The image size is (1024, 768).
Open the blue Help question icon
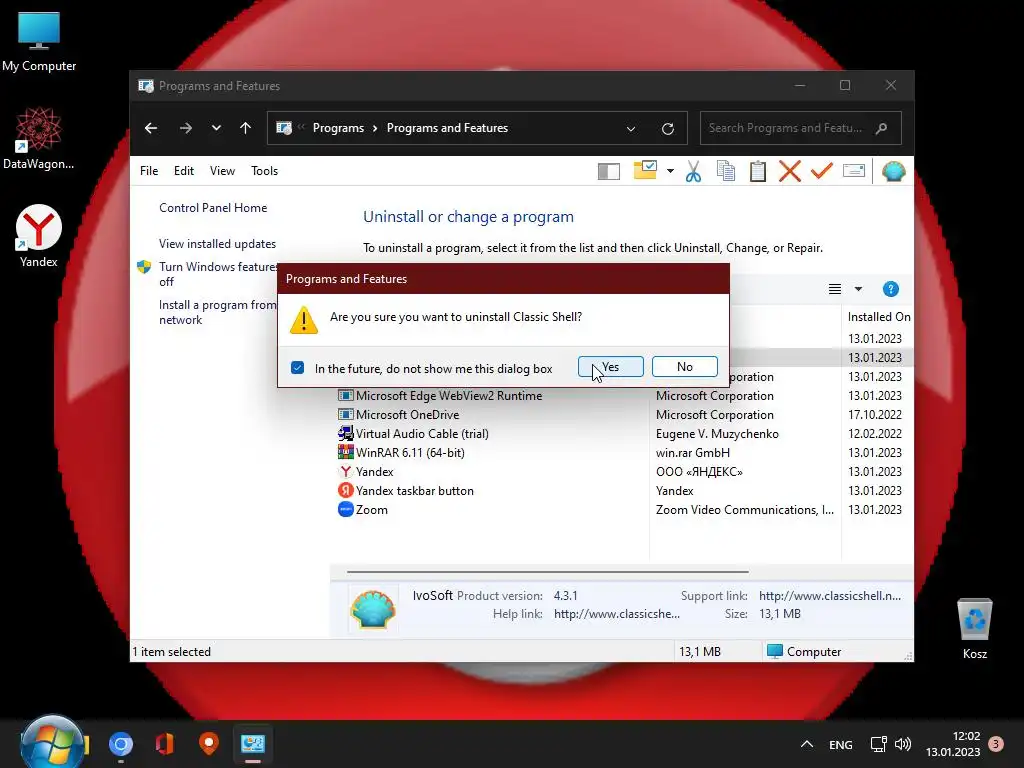[x=890, y=289]
